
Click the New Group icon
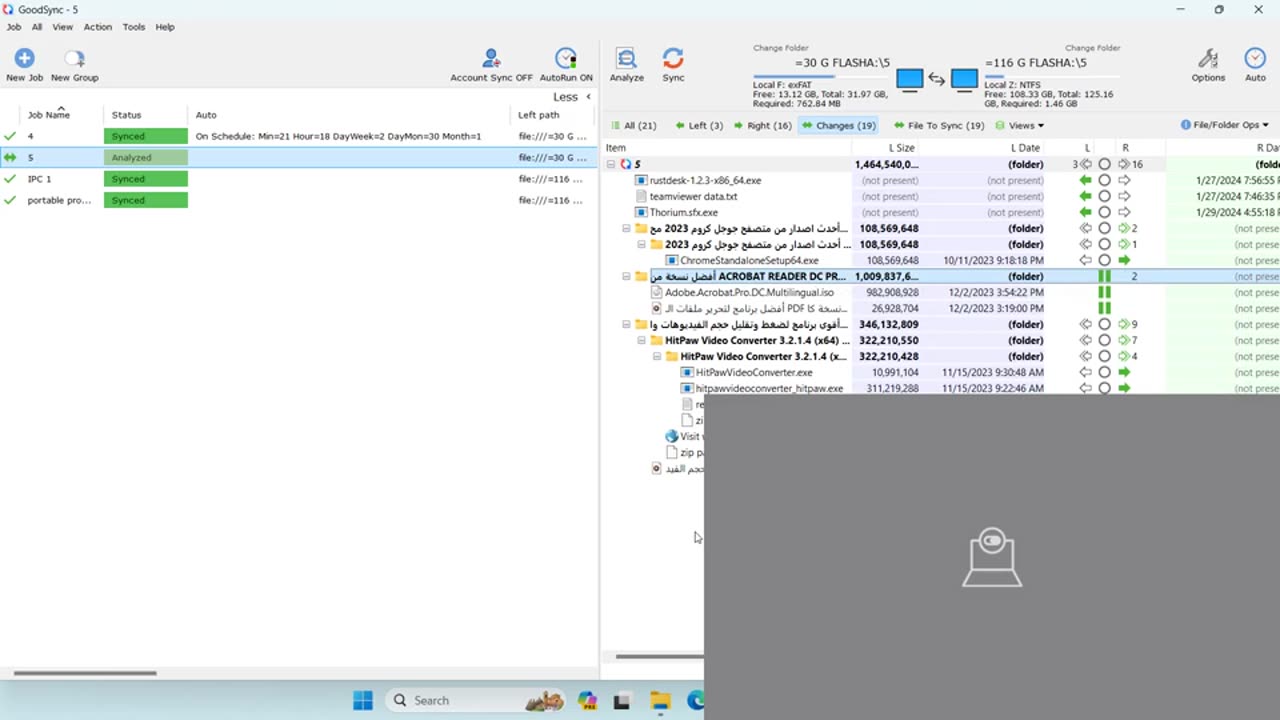pos(74,59)
